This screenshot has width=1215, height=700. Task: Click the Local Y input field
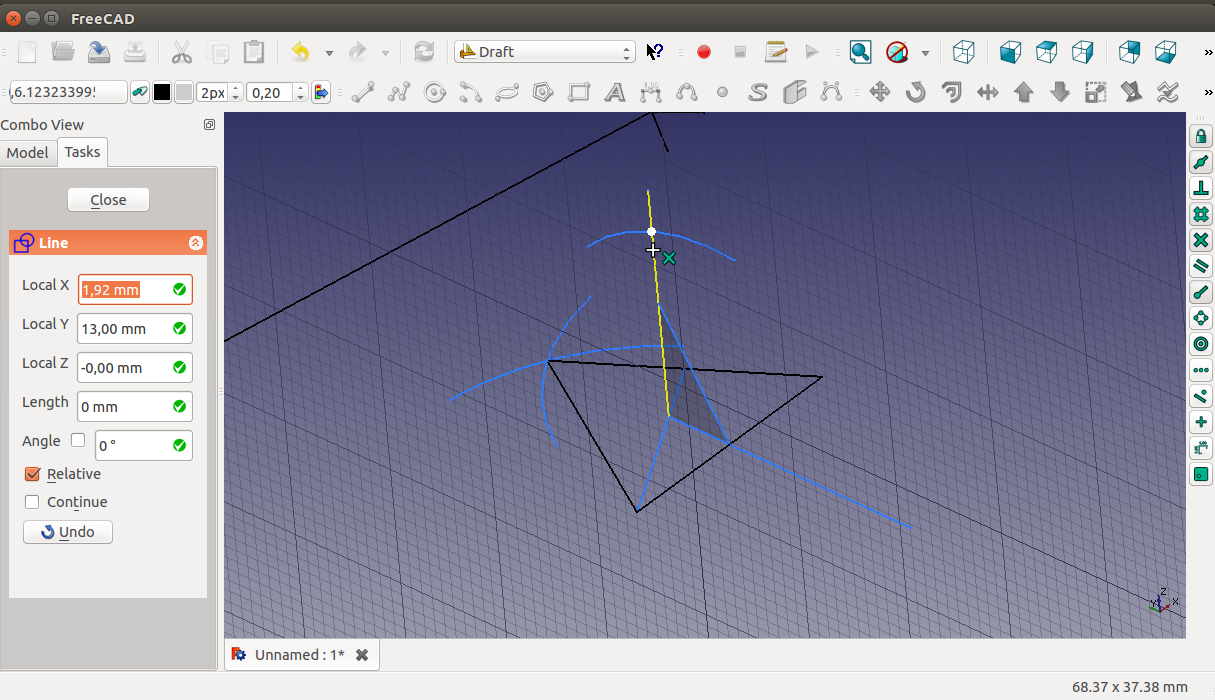tap(124, 329)
